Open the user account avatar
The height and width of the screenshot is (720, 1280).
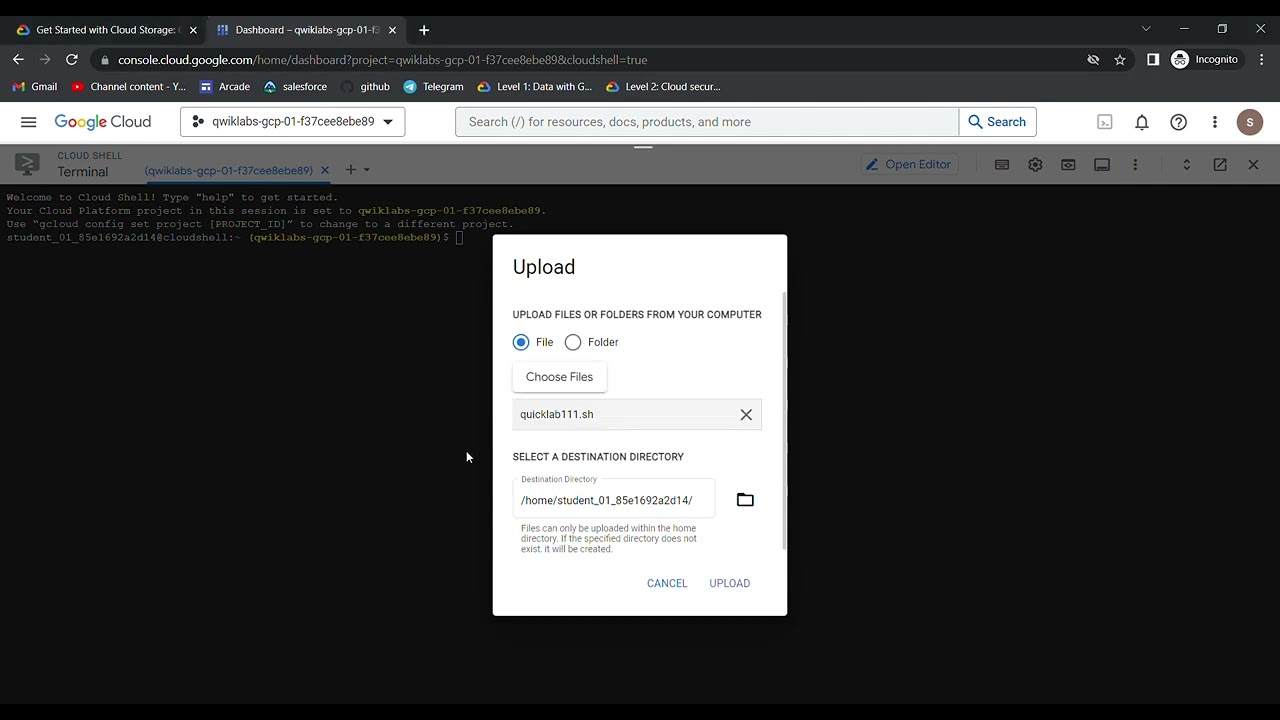click(x=1250, y=122)
